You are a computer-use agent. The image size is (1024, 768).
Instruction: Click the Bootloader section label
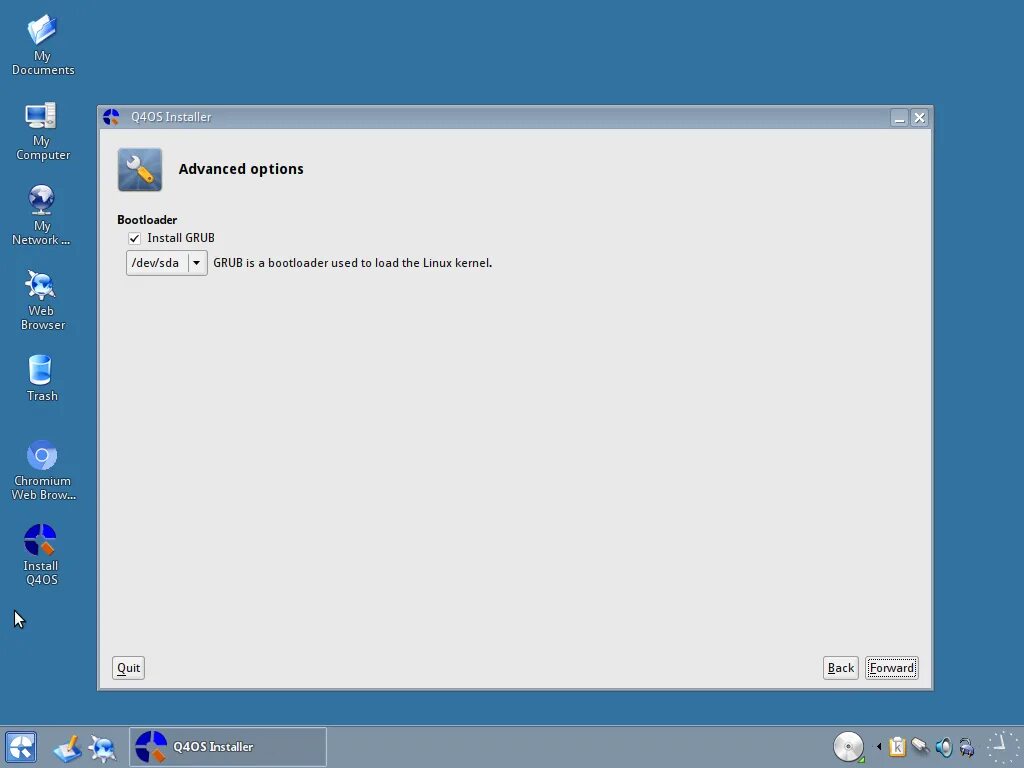(147, 220)
